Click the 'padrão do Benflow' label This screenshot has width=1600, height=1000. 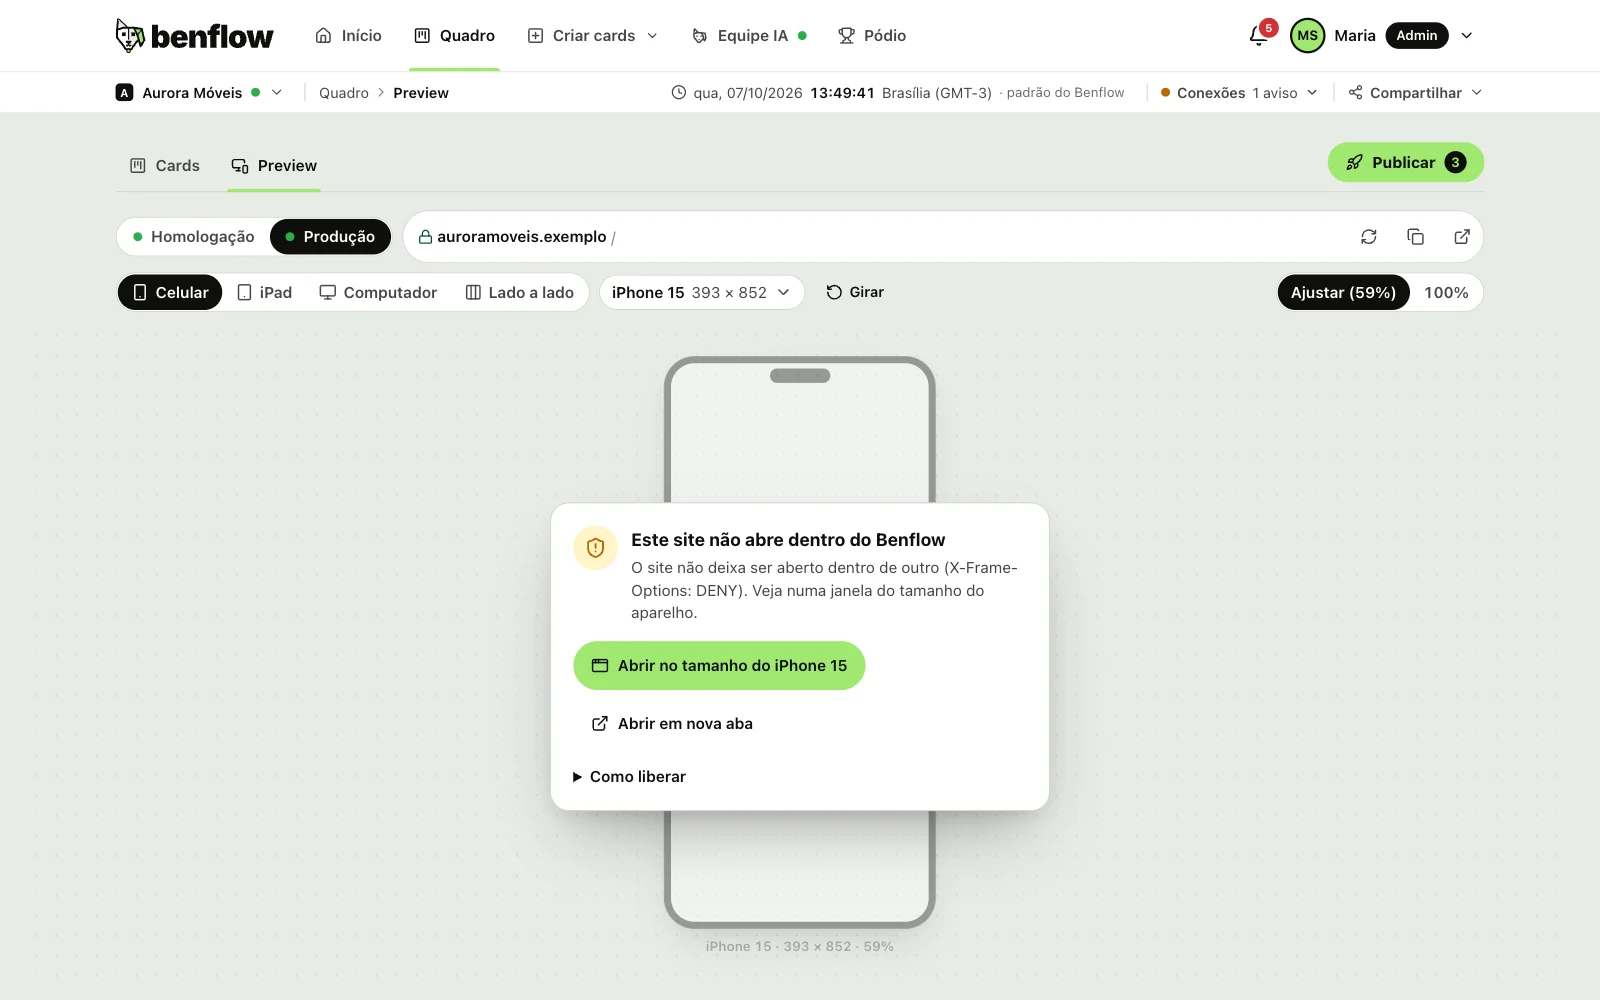1065,93
